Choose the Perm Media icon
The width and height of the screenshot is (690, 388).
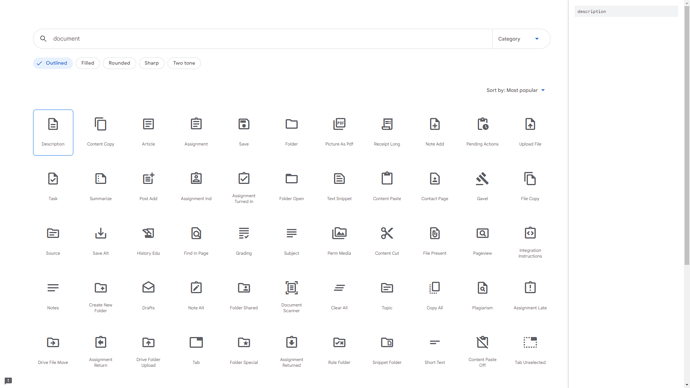339,233
